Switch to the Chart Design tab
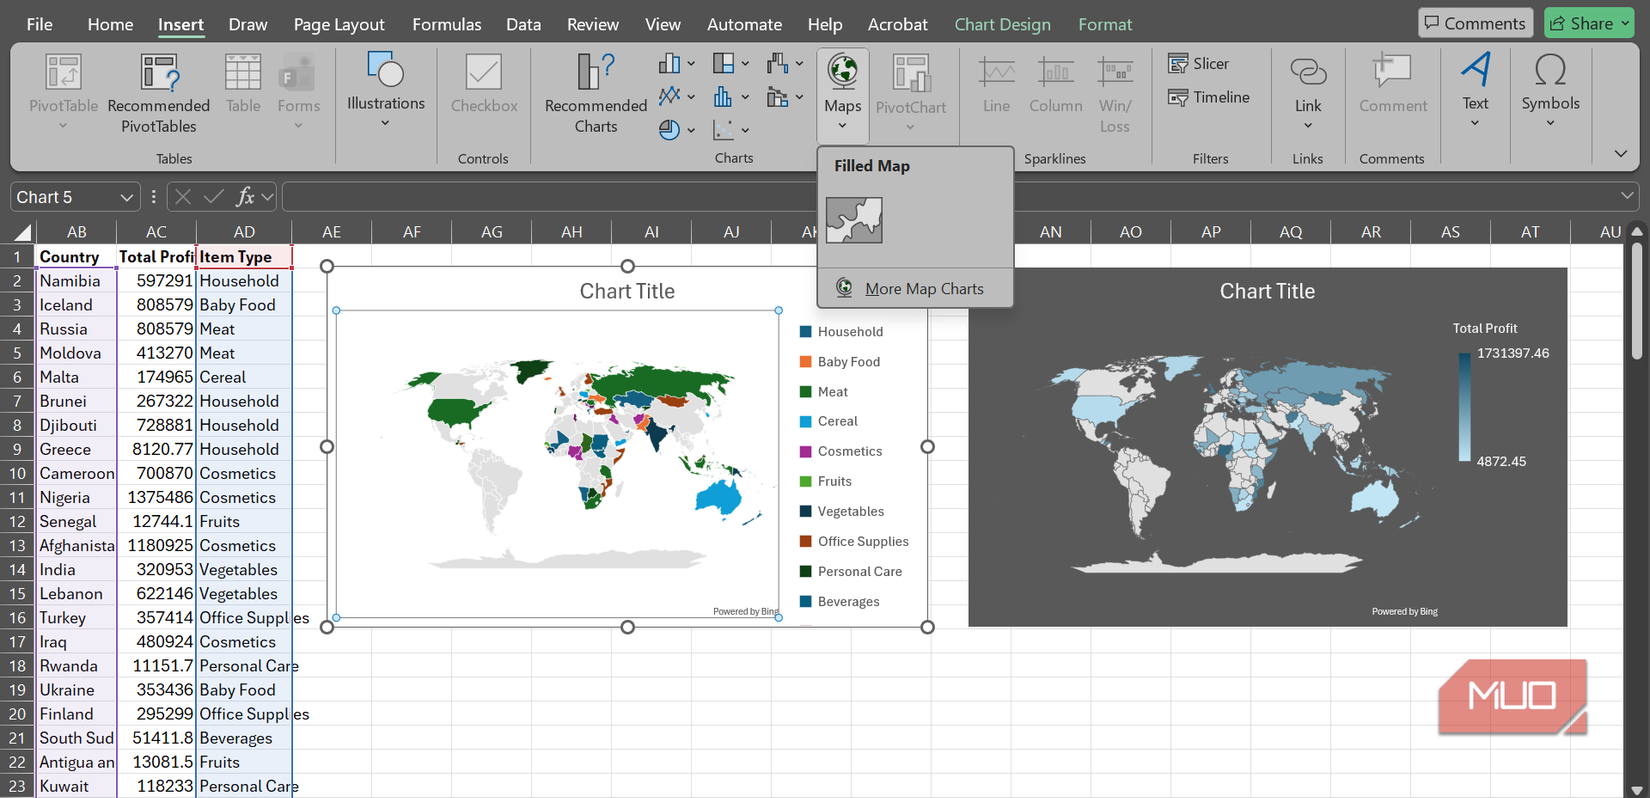The image size is (1650, 798). pyautogui.click(x=1002, y=24)
